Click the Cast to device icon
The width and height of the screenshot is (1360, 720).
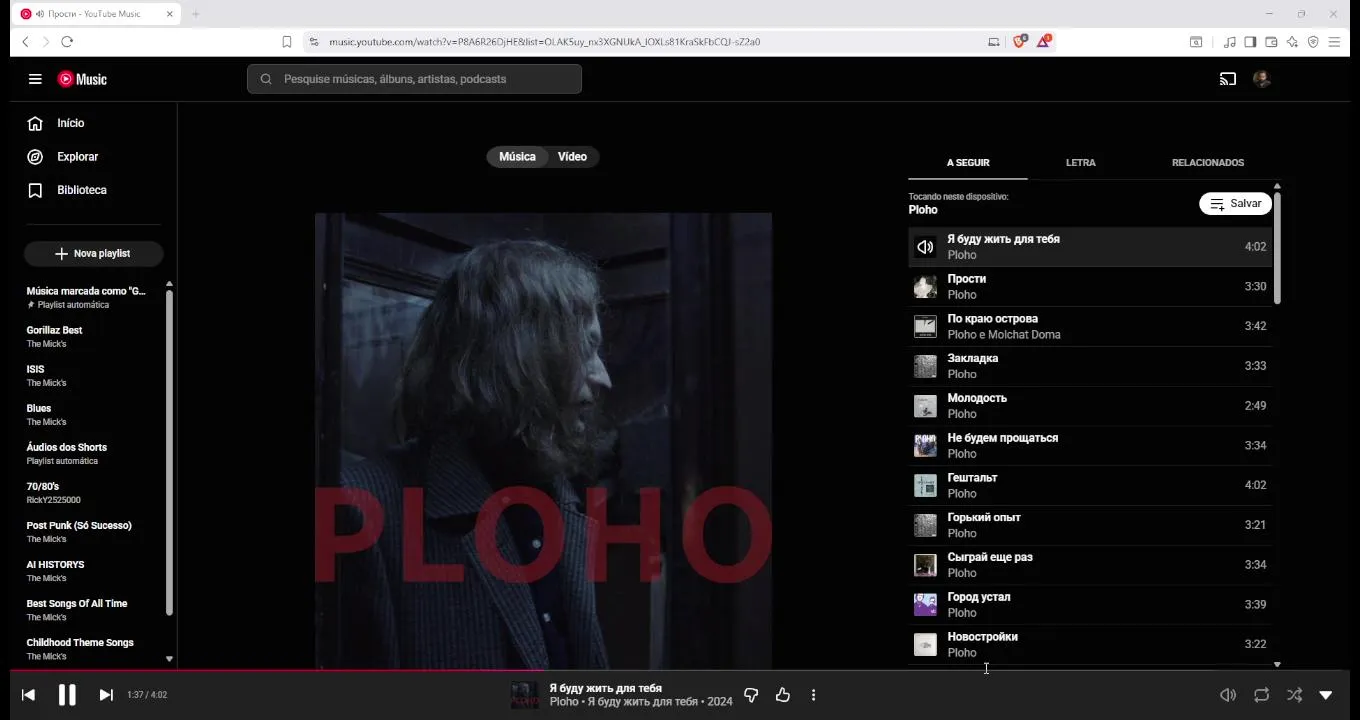1228,79
